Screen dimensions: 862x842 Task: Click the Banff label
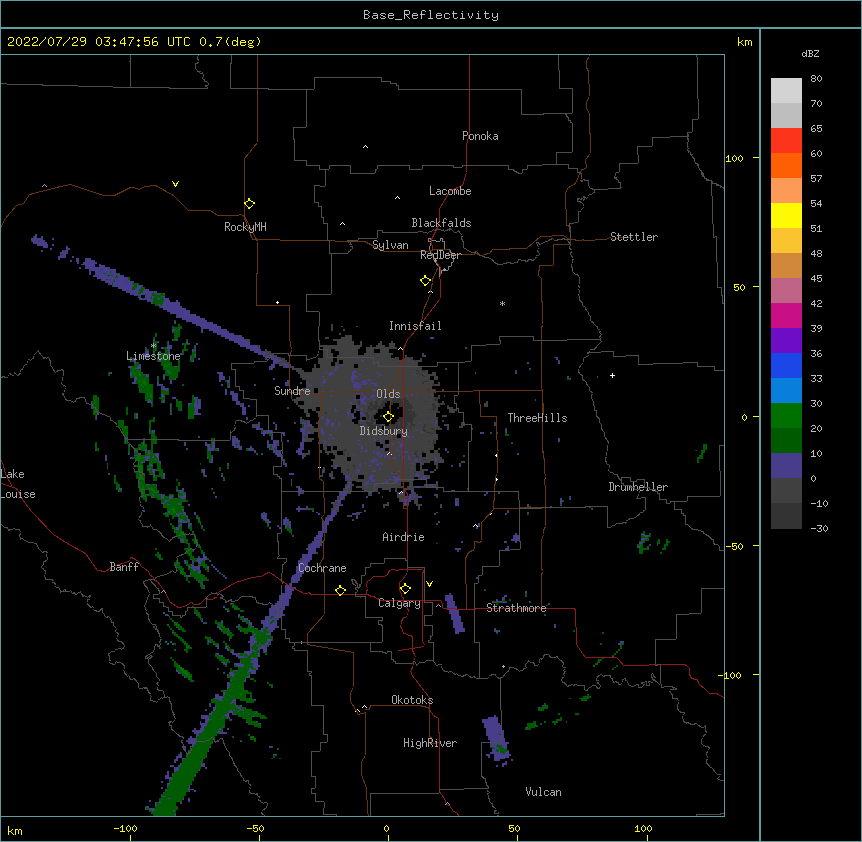pos(124,567)
